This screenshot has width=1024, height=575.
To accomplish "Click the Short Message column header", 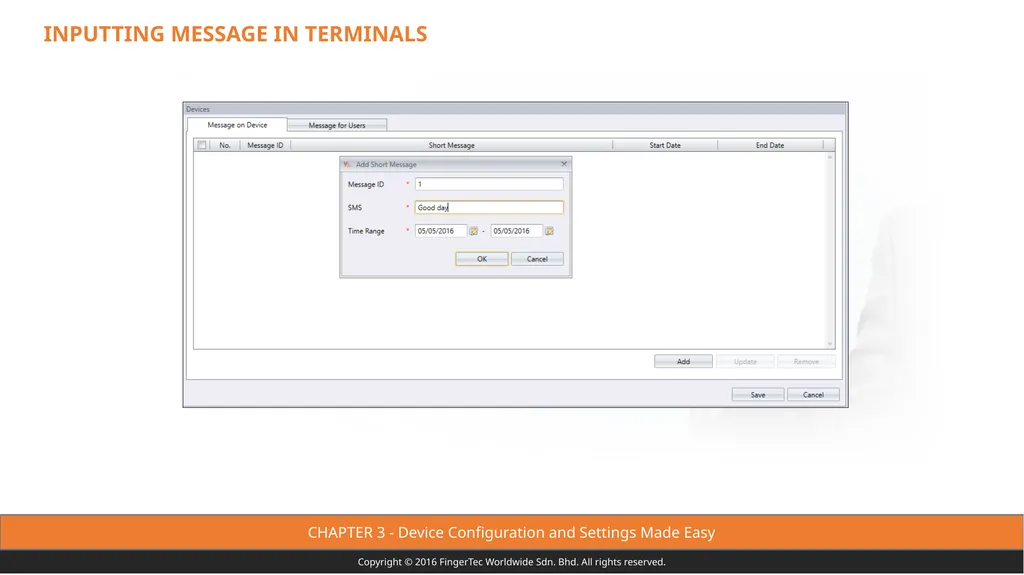I will tap(451, 145).
